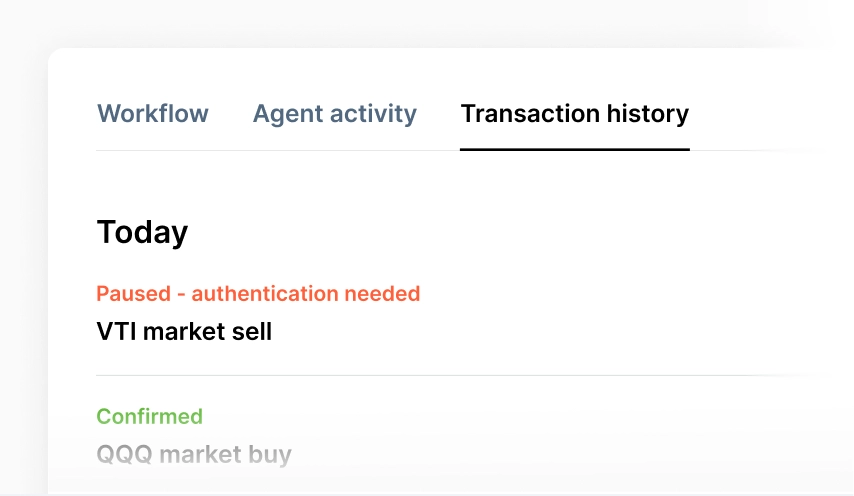Click the word "sell" in VTI row
Viewport: 854px width, 496px height.
(x=250, y=331)
